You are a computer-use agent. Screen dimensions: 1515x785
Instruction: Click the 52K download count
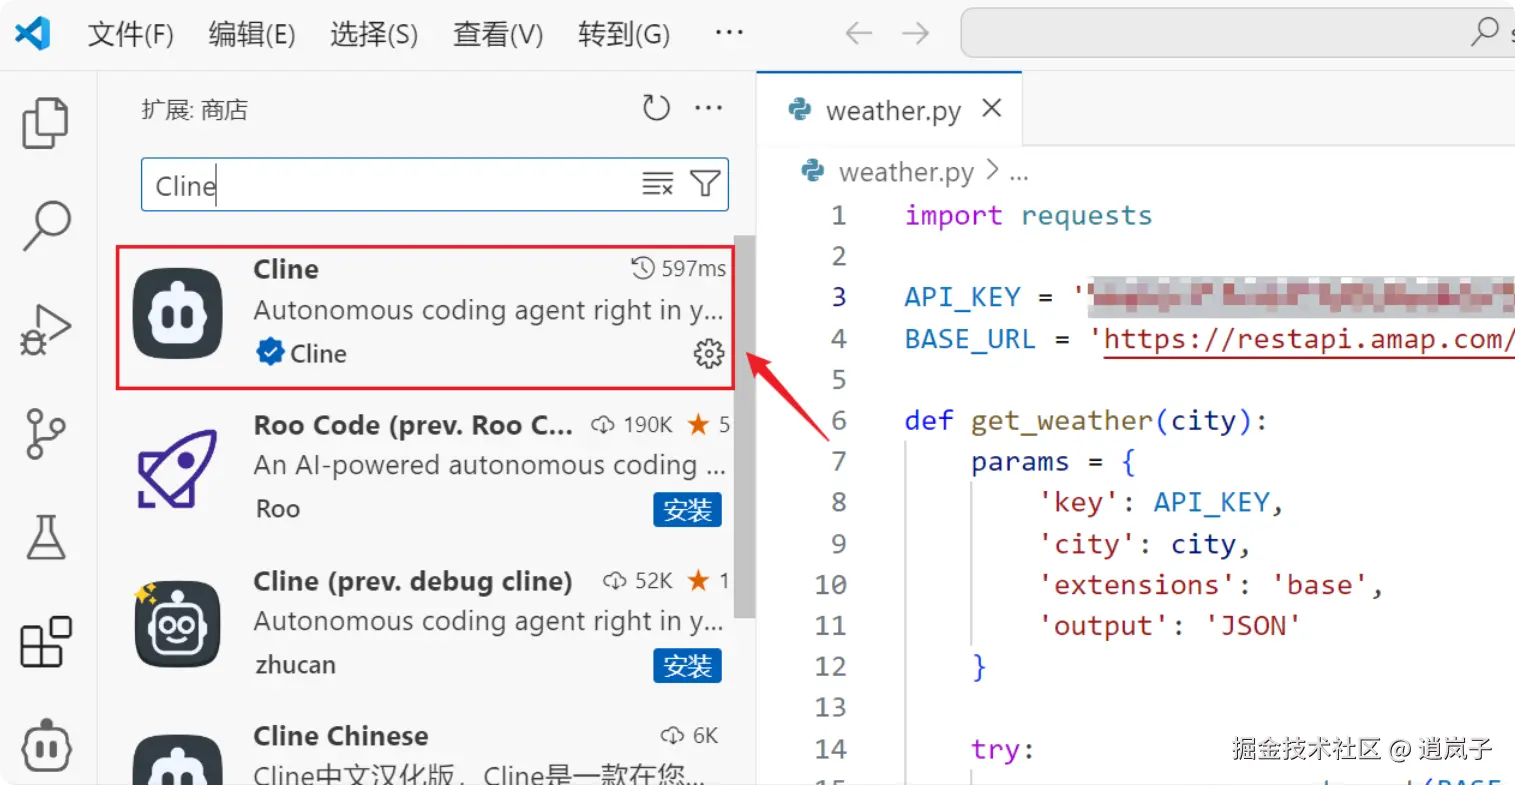click(638, 581)
